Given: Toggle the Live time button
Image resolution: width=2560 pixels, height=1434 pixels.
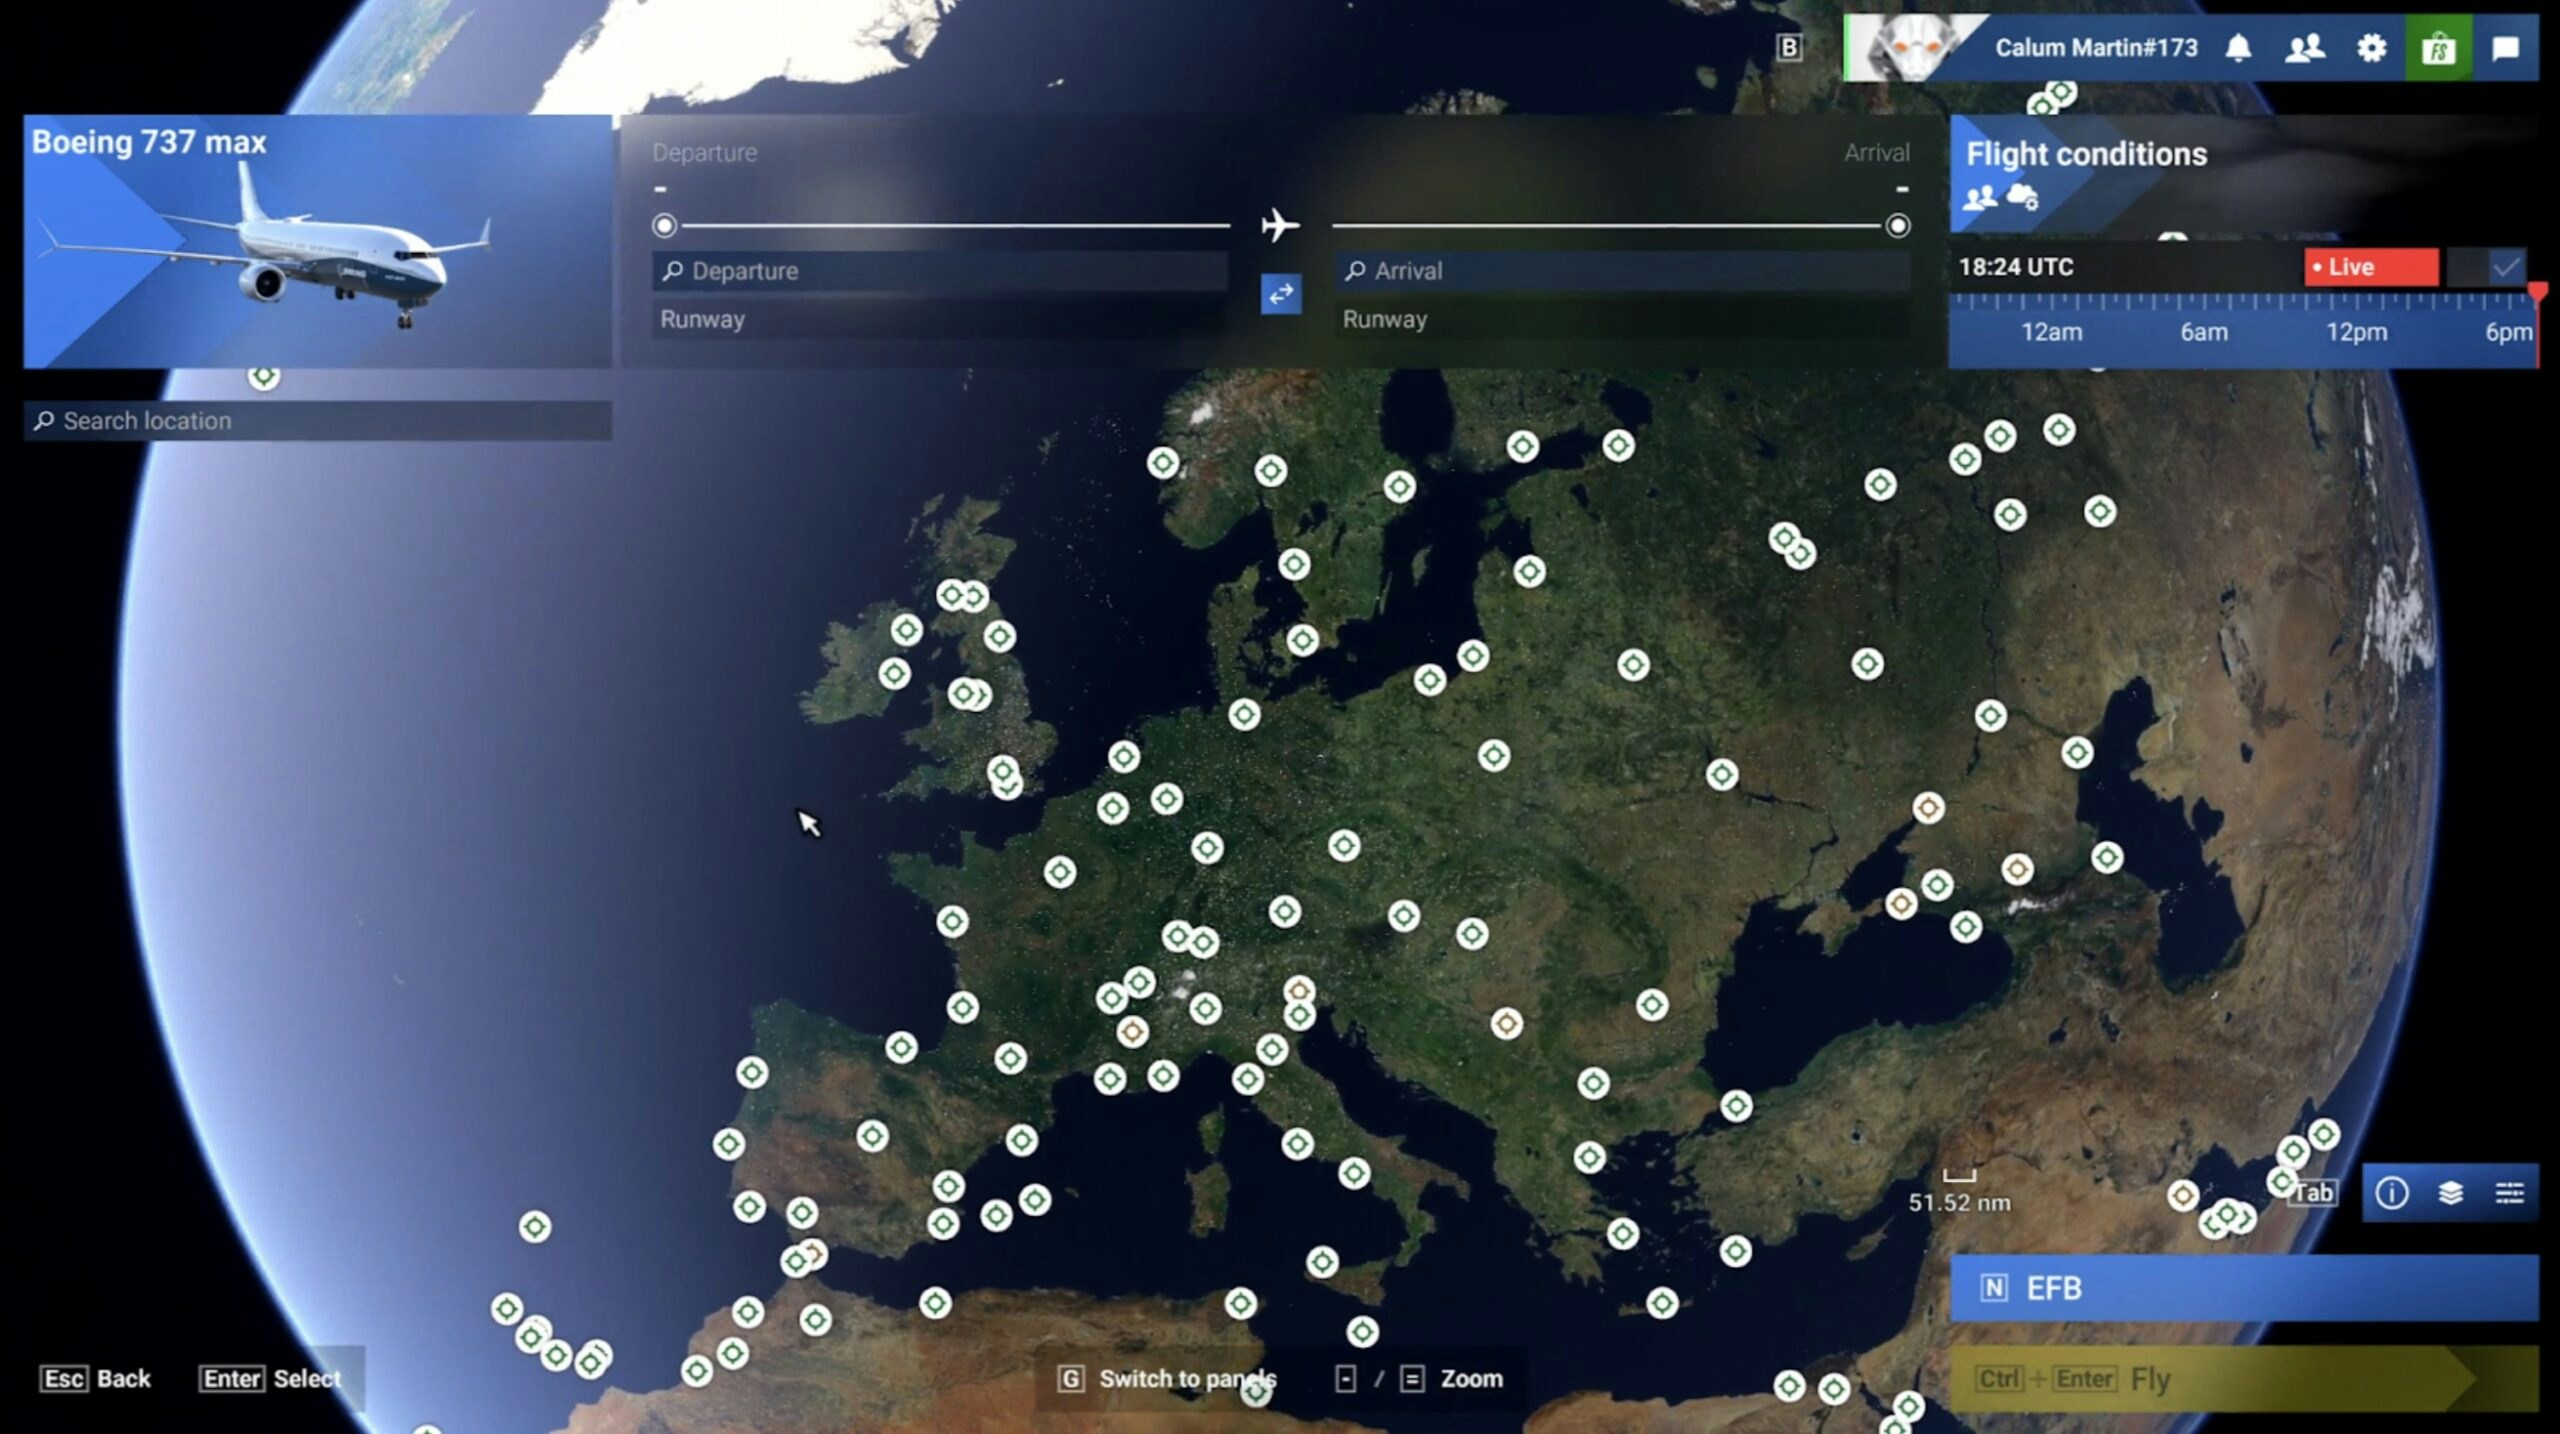Looking at the screenshot, I should 2370,267.
